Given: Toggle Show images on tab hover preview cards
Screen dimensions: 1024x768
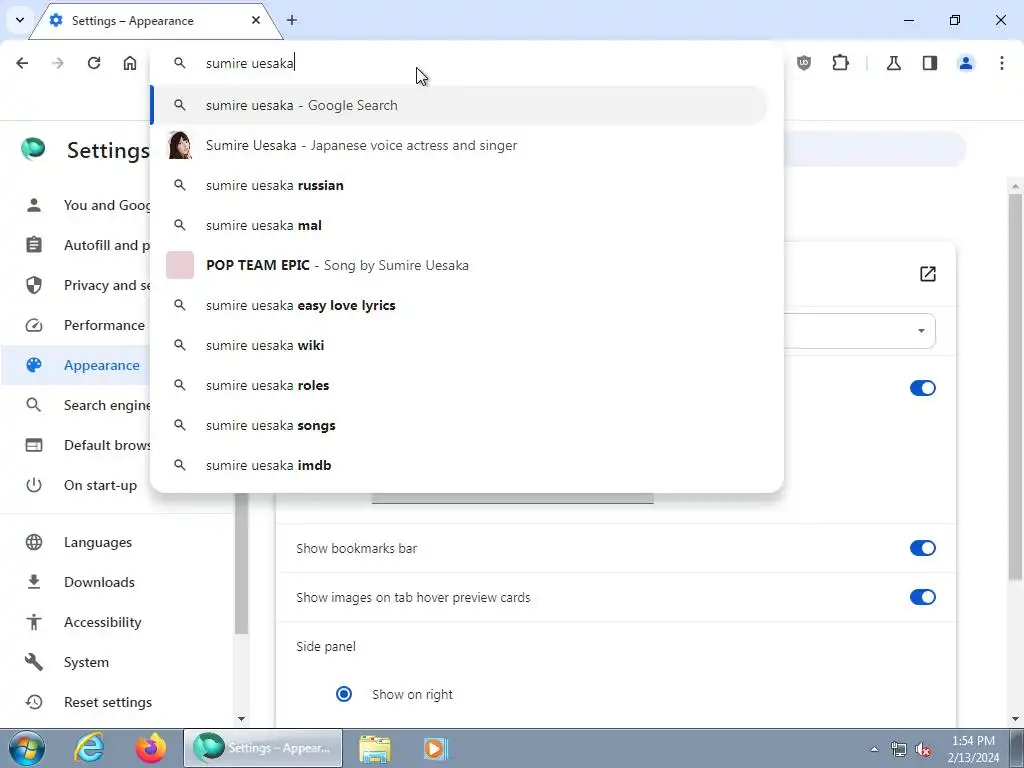Looking at the screenshot, I should pyautogui.click(x=922, y=597).
